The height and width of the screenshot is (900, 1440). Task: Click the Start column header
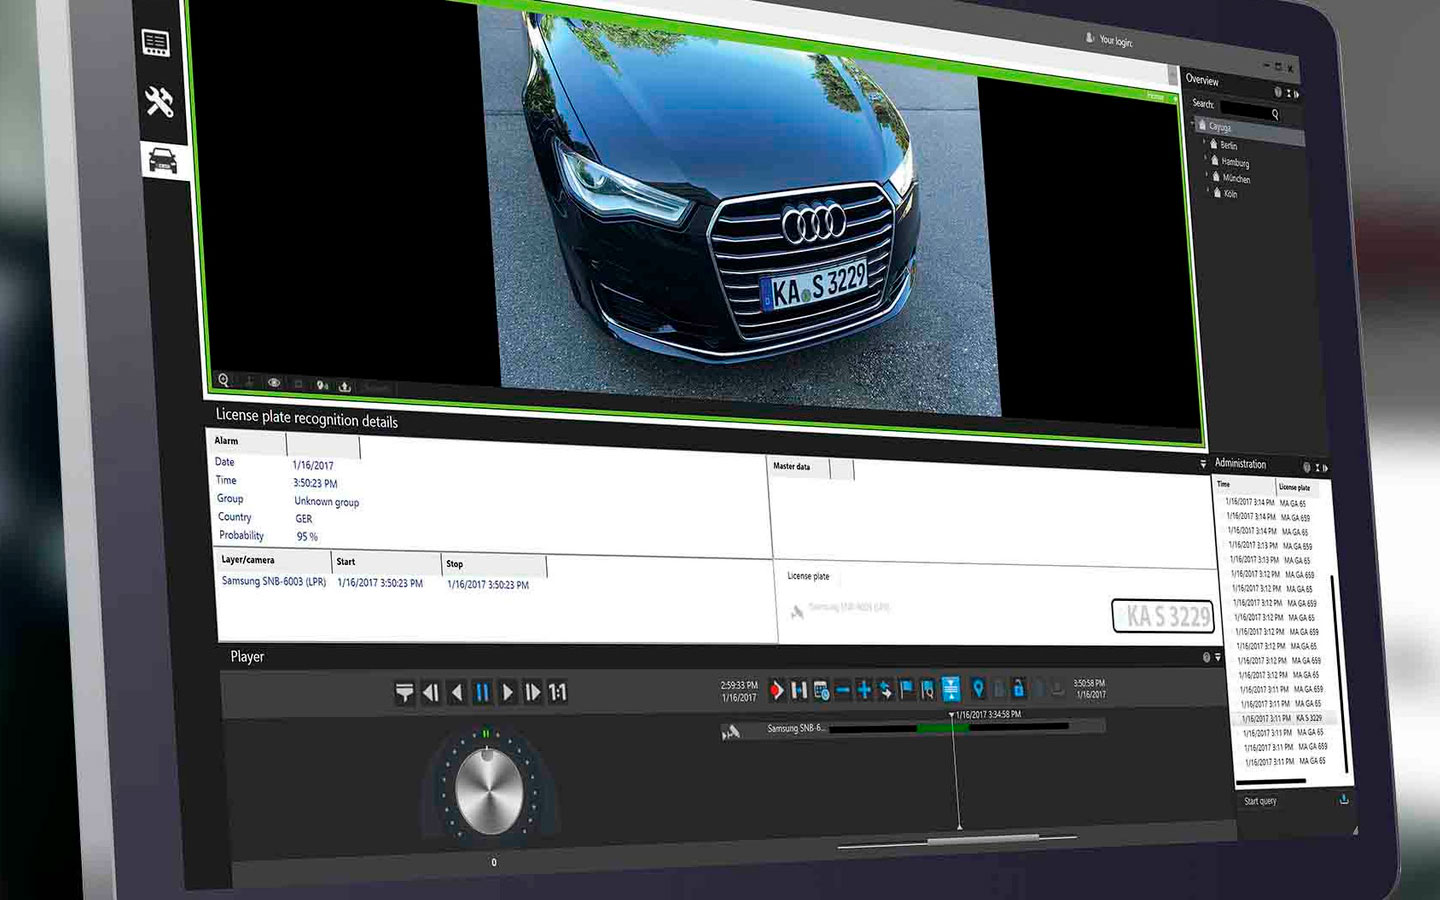click(x=346, y=562)
